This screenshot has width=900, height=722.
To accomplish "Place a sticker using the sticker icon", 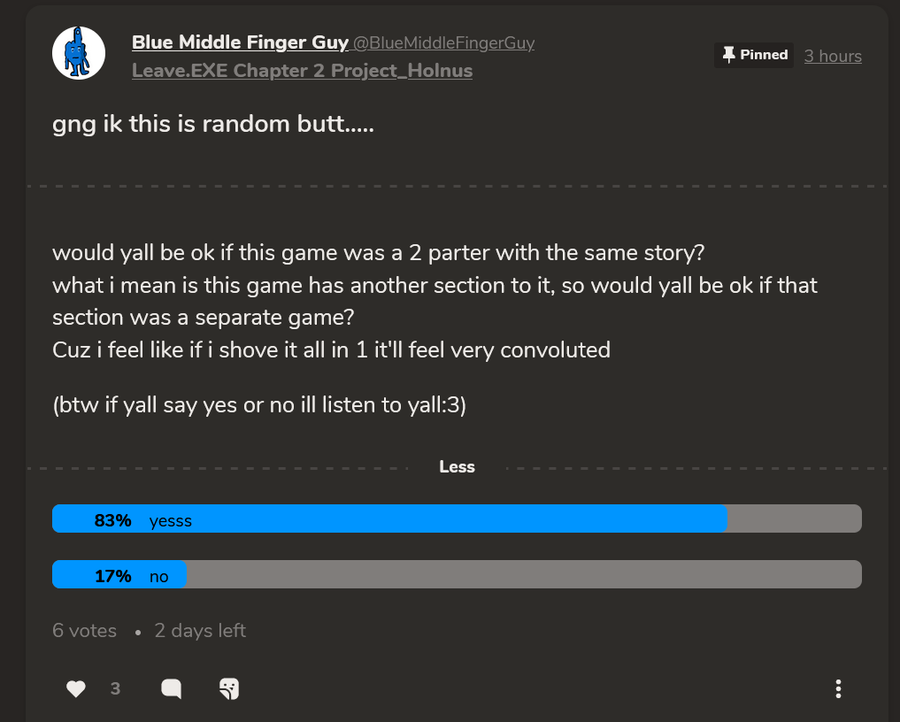I will pyautogui.click(x=228, y=688).
